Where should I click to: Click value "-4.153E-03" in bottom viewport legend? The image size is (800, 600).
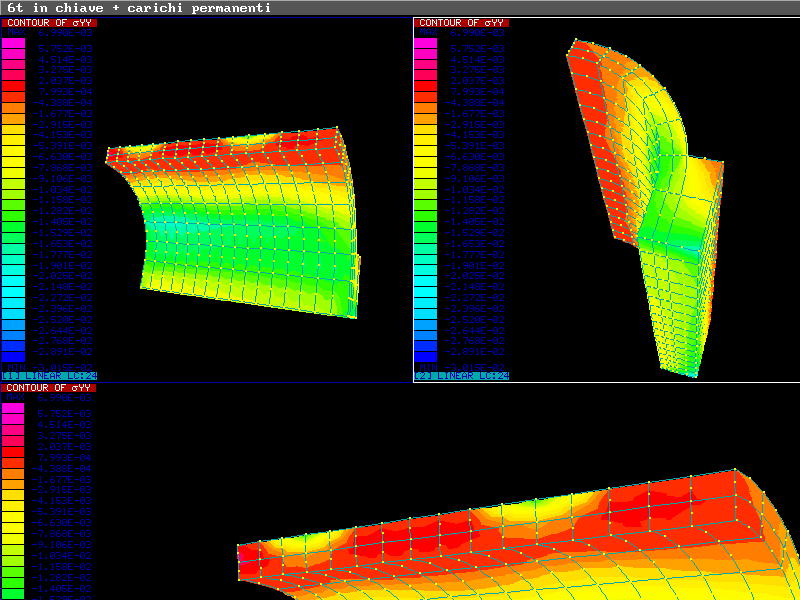[x=62, y=501]
